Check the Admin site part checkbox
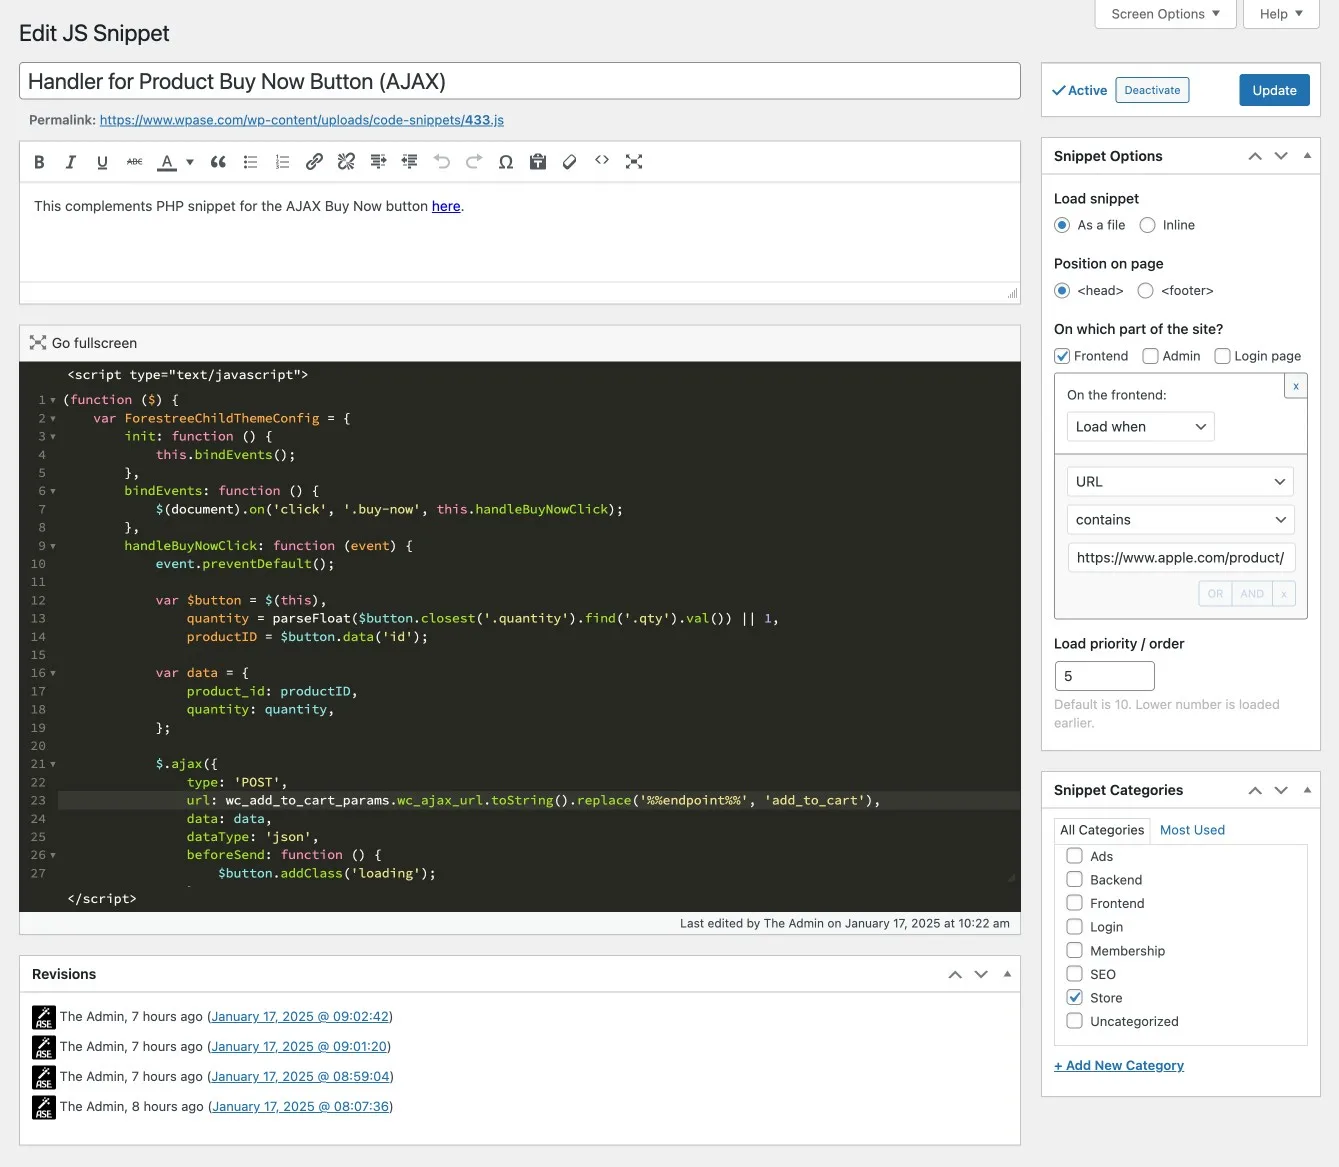The image size is (1339, 1167). tap(1151, 356)
